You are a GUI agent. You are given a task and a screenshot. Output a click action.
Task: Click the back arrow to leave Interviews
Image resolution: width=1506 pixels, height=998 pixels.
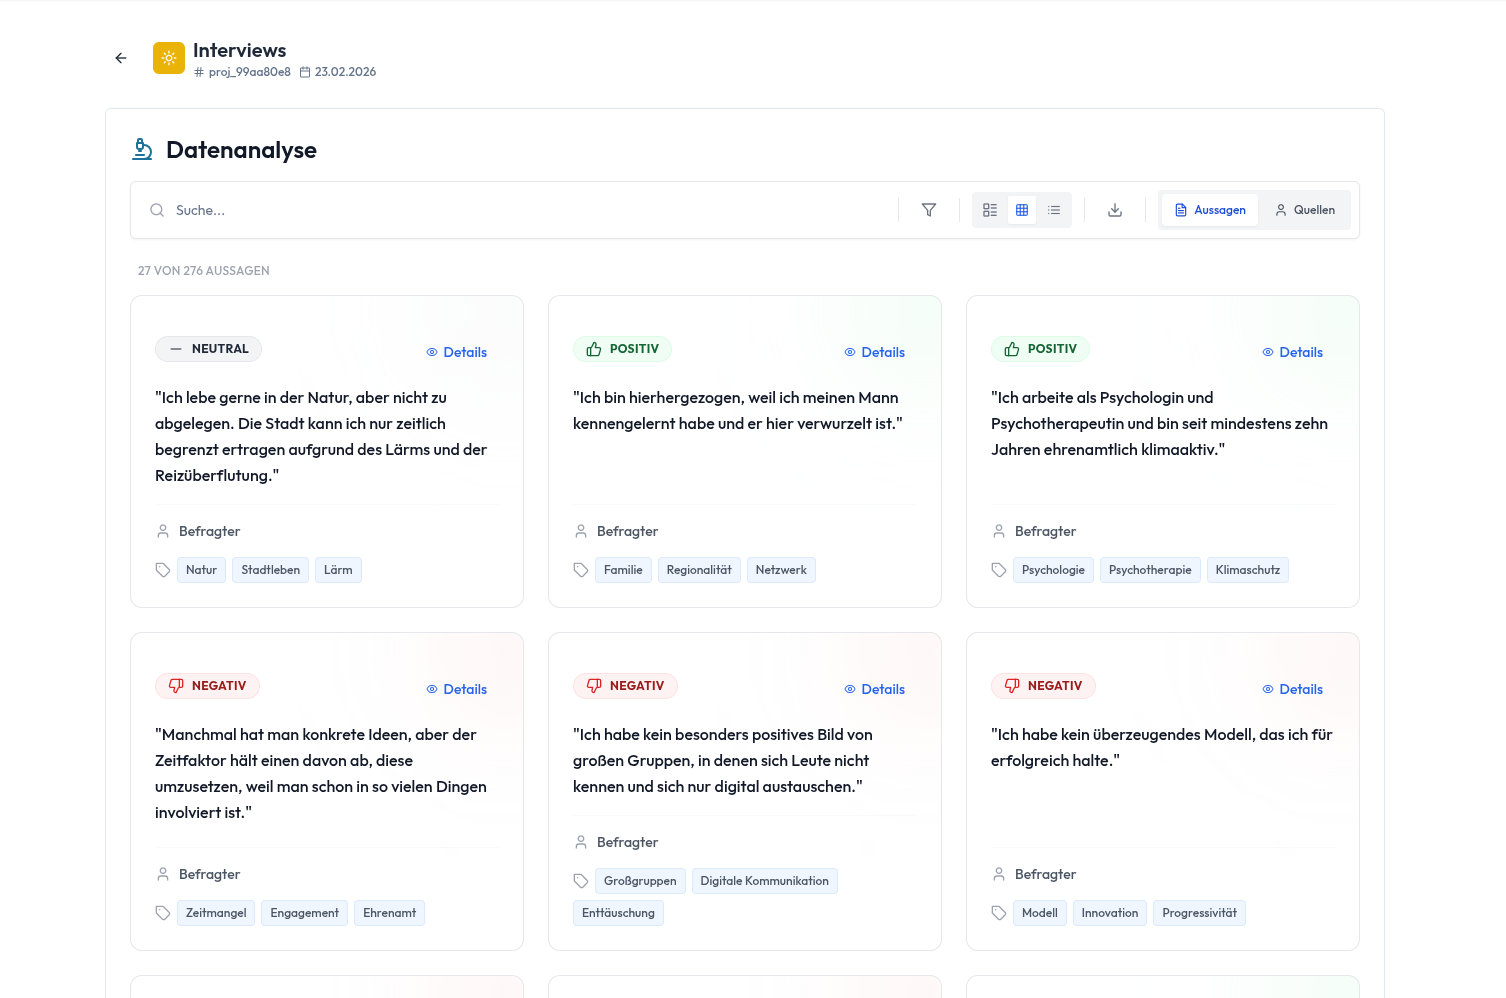120,58
